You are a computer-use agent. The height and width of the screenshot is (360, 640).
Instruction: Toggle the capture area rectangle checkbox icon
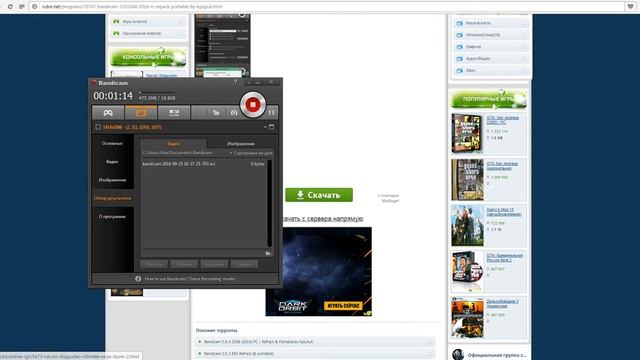tap(98, 127)
